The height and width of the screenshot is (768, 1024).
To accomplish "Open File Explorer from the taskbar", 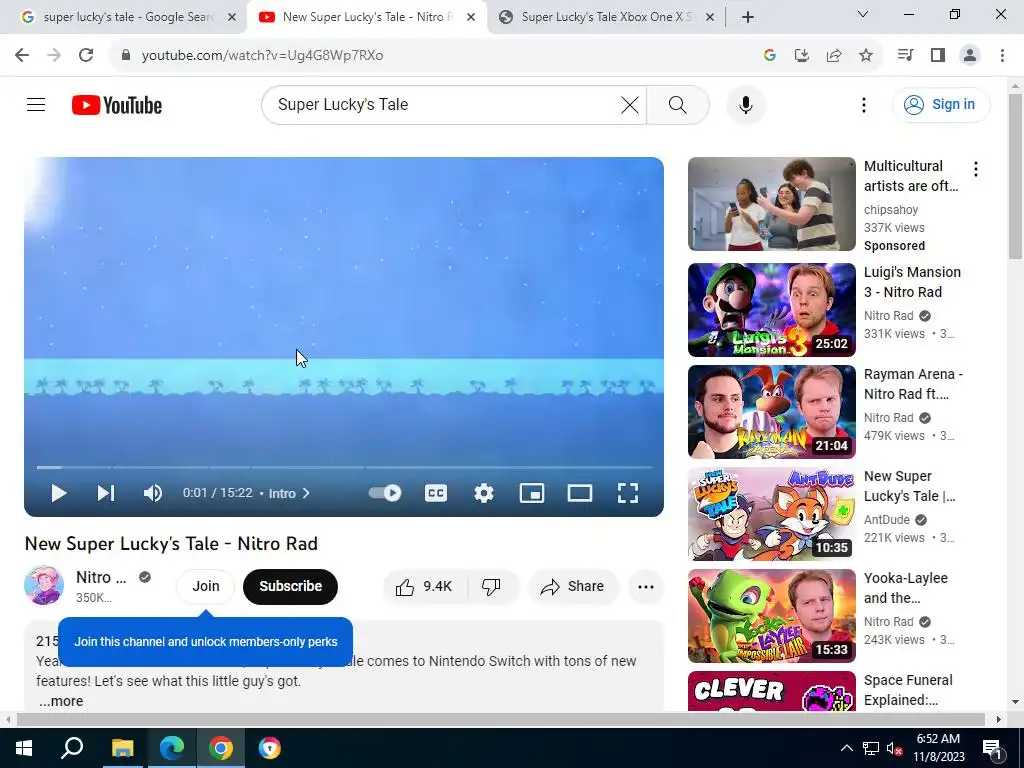I will pos(122,748).
